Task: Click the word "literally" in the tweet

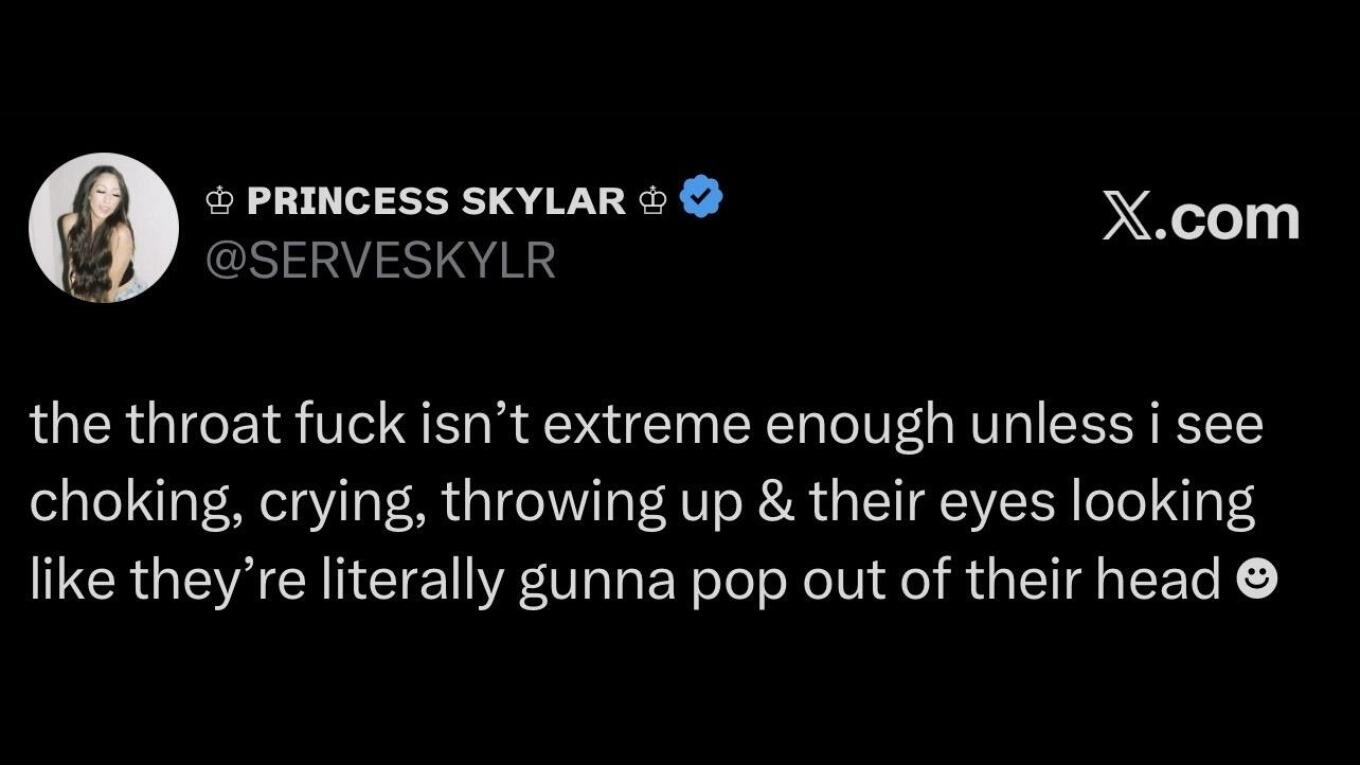Action: coord(404,578)
